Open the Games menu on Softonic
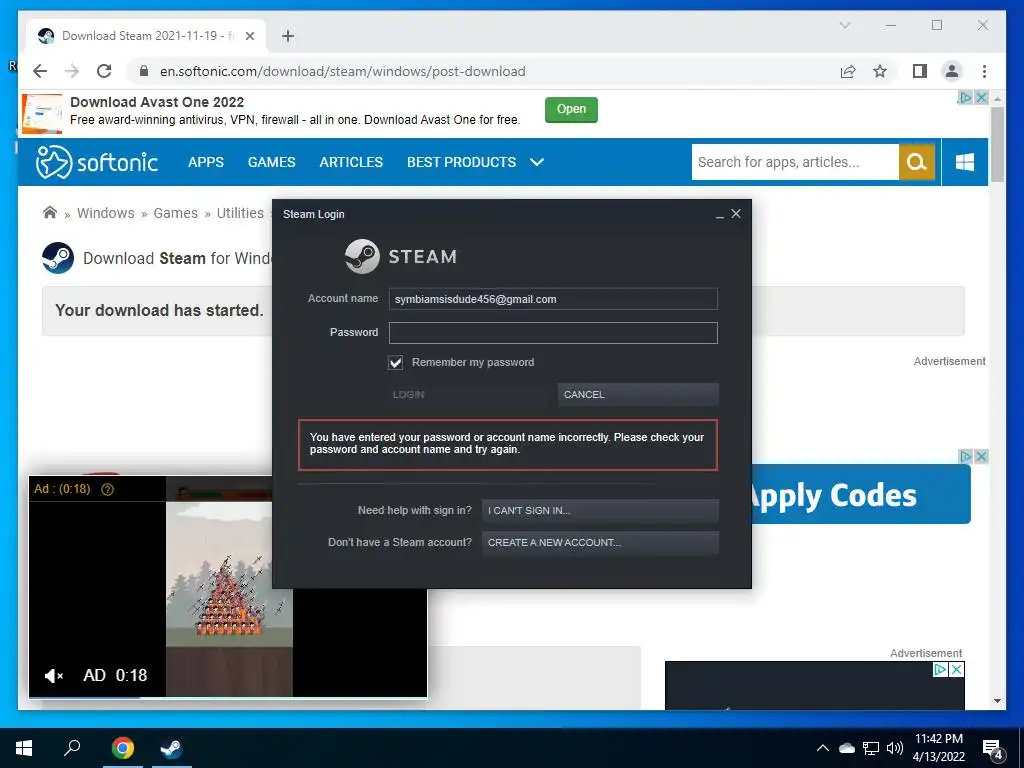Screen dimensions: 1024x768 pyautogui.click(x=272, y=162)
